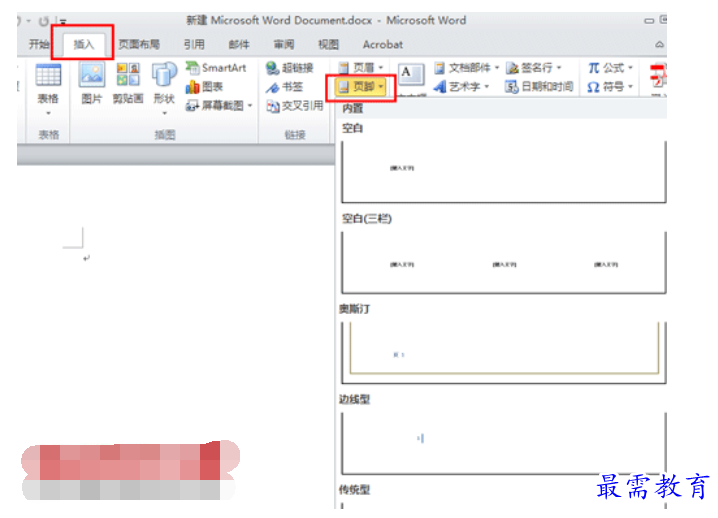Open the References (引用) tab

pos(194,44)
